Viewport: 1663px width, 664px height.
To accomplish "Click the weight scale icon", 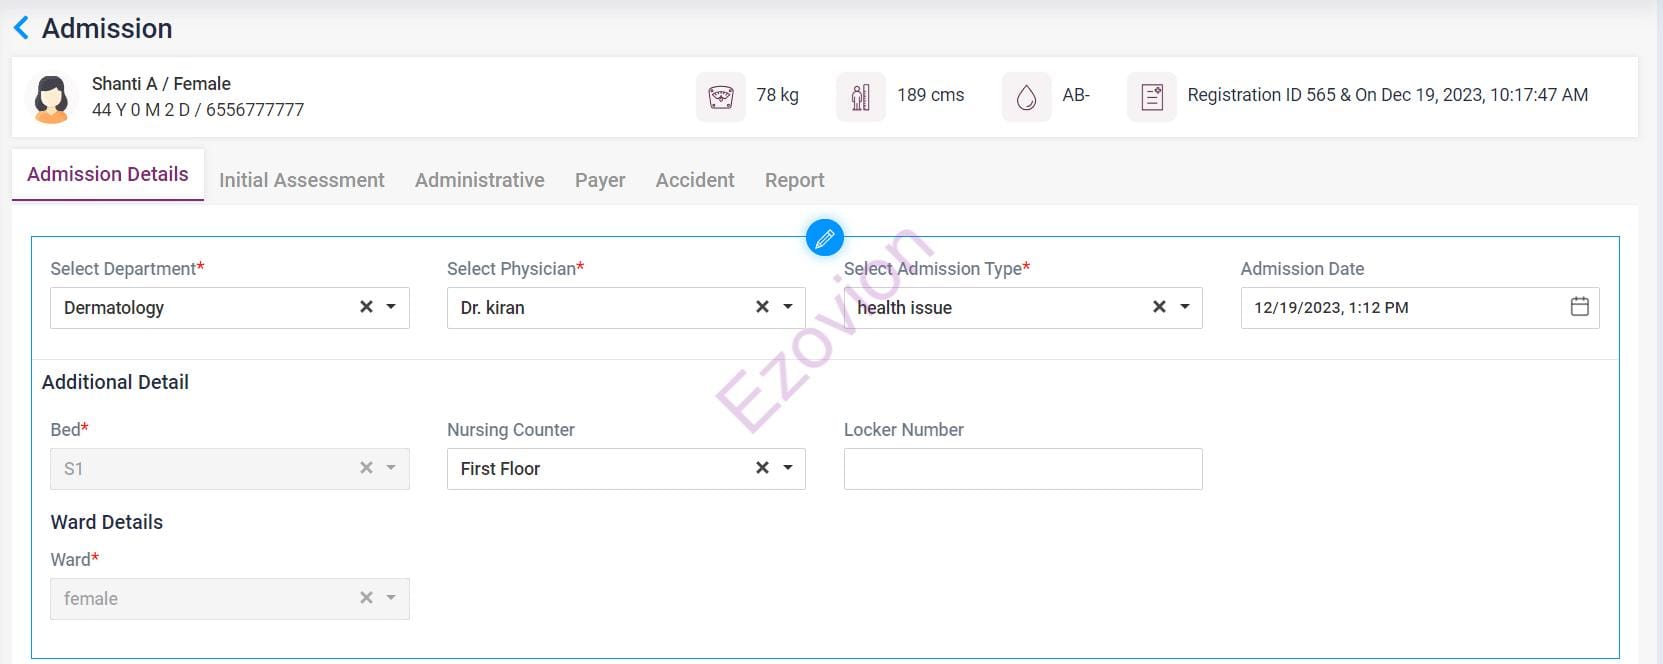I will click(x=720, y=97).
